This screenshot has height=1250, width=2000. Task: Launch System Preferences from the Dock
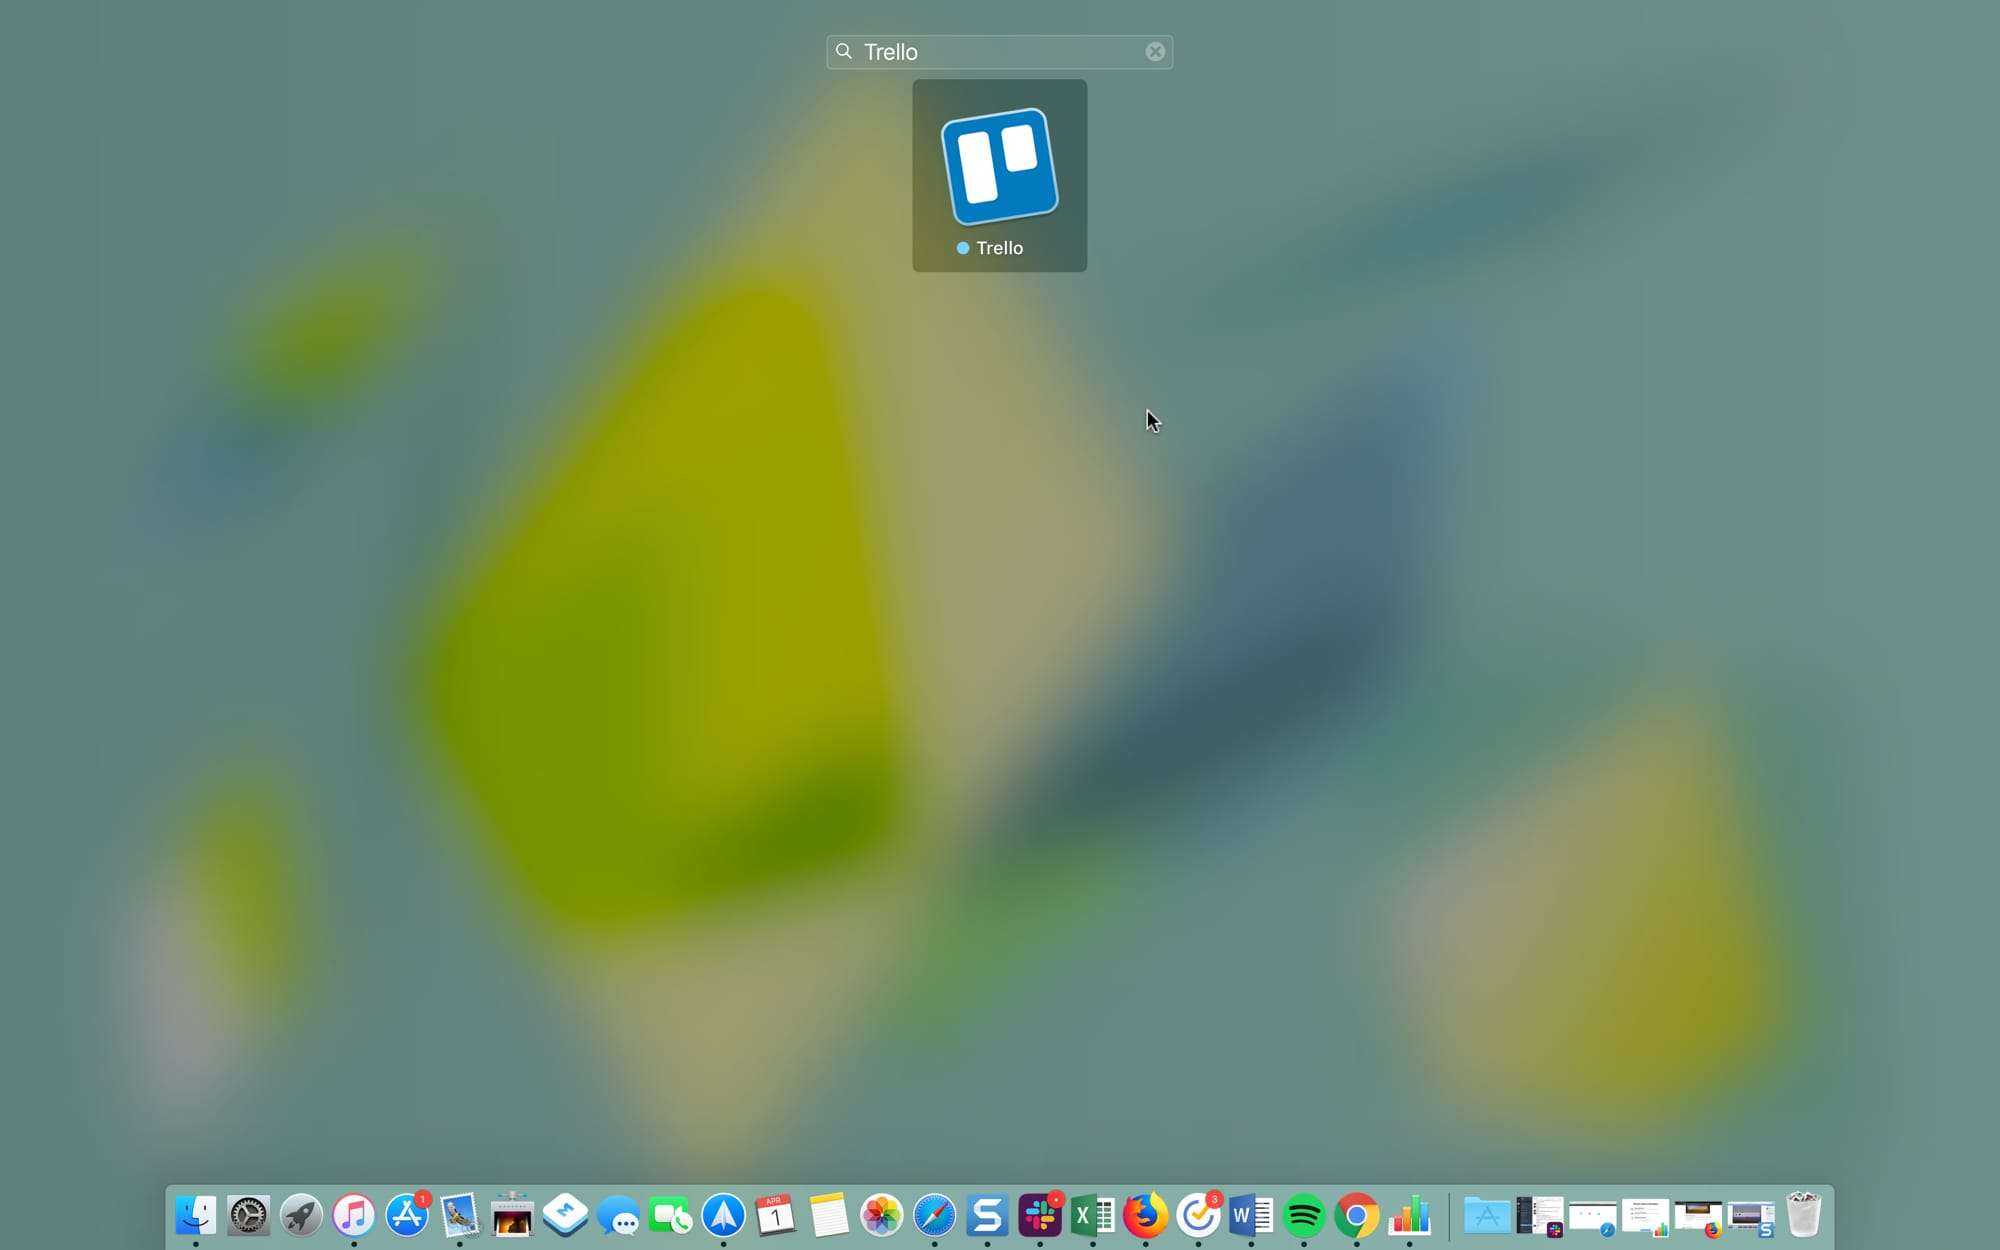[x=248, y=1216]
